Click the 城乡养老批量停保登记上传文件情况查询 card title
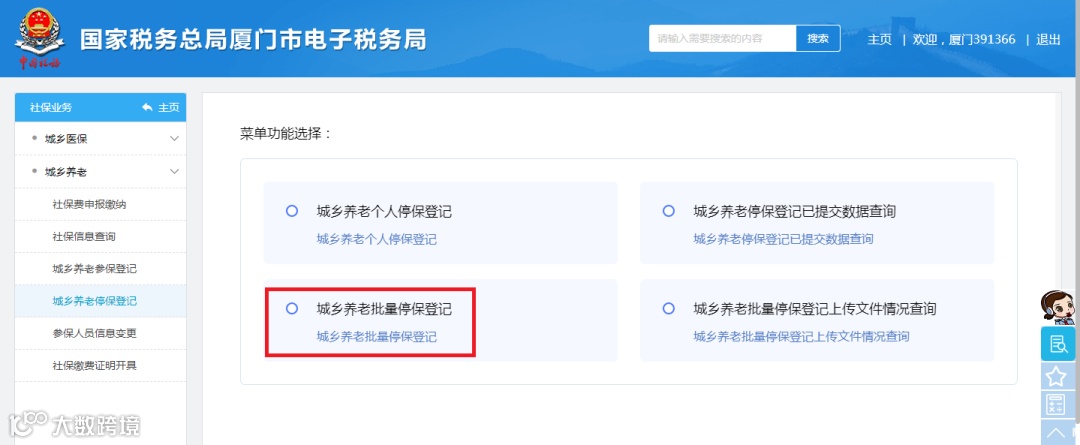 pos(815,309)
